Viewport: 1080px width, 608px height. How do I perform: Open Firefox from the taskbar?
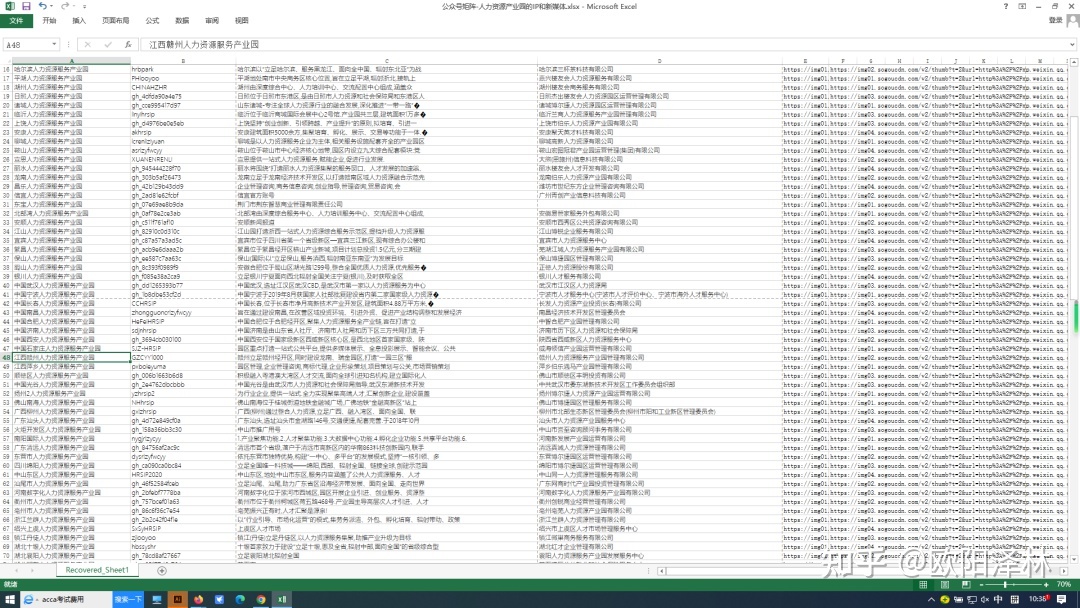(x=198, y=600)
